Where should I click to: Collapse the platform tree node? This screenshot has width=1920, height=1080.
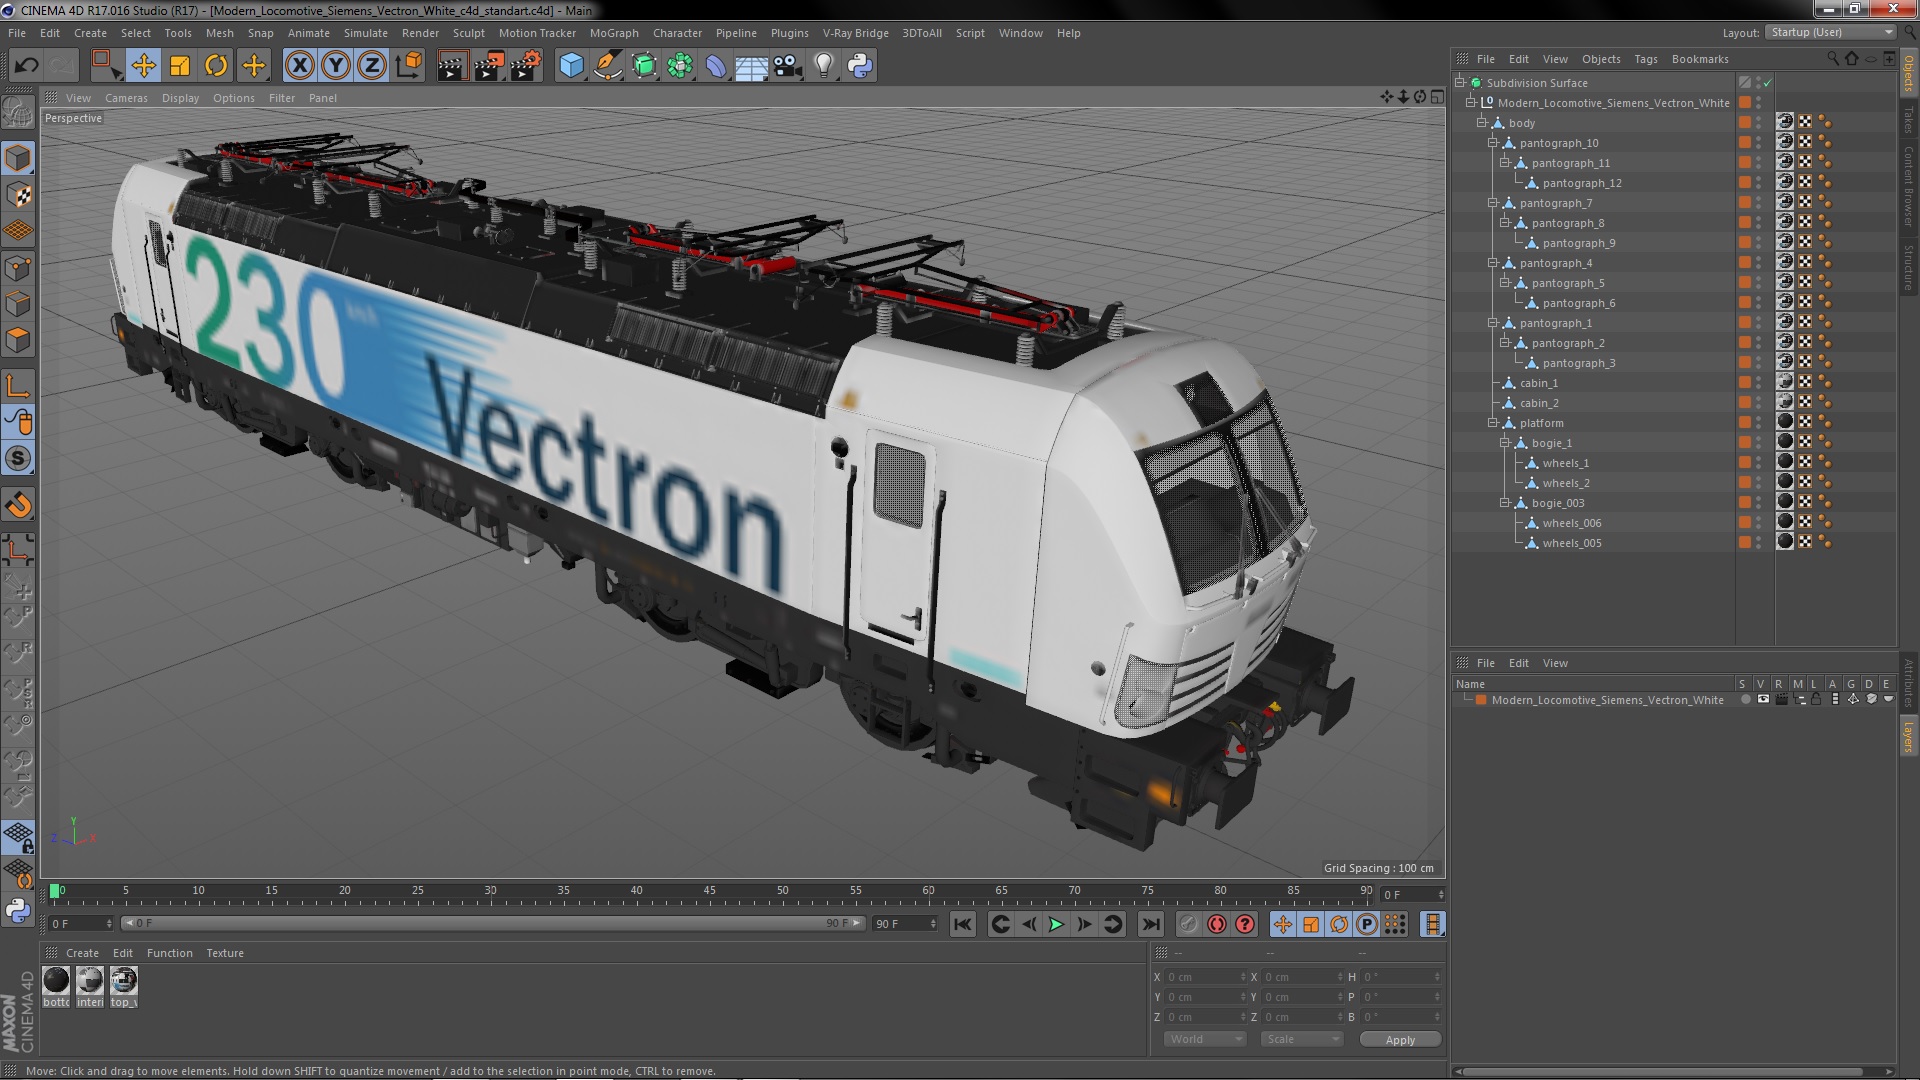[1493, 423]
